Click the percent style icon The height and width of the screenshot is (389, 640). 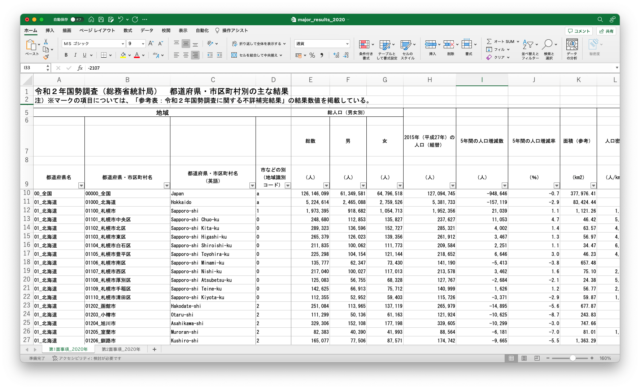[x=312, y=55]
